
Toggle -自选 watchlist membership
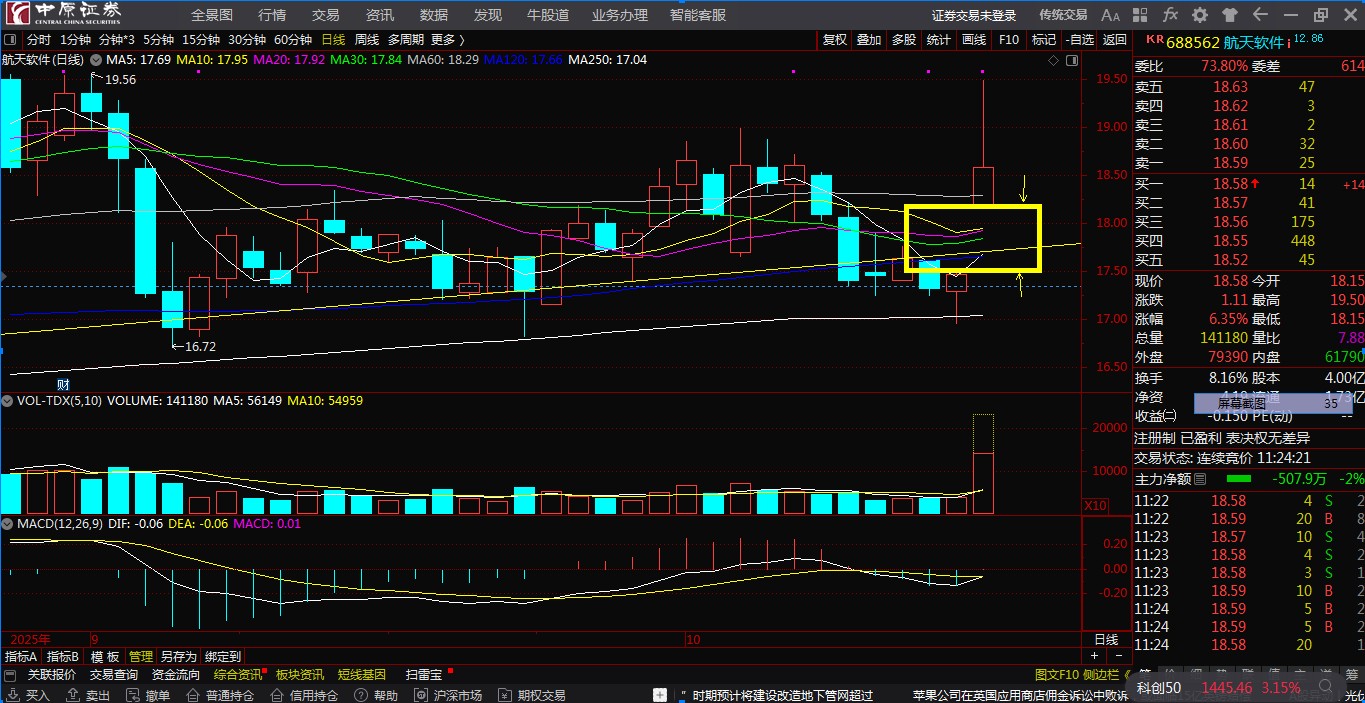pyautogui.click(x=1079, y=40)
